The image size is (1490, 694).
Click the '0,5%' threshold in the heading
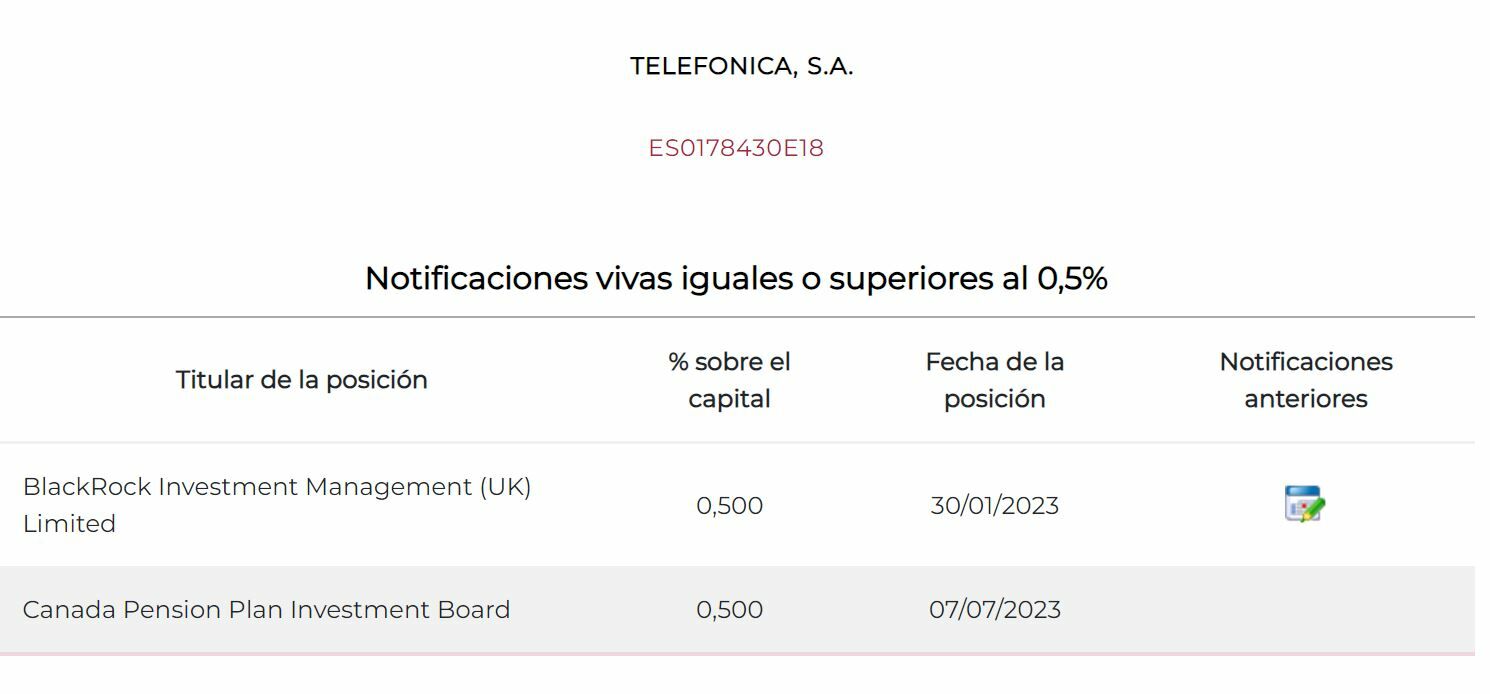[1071, 278]
